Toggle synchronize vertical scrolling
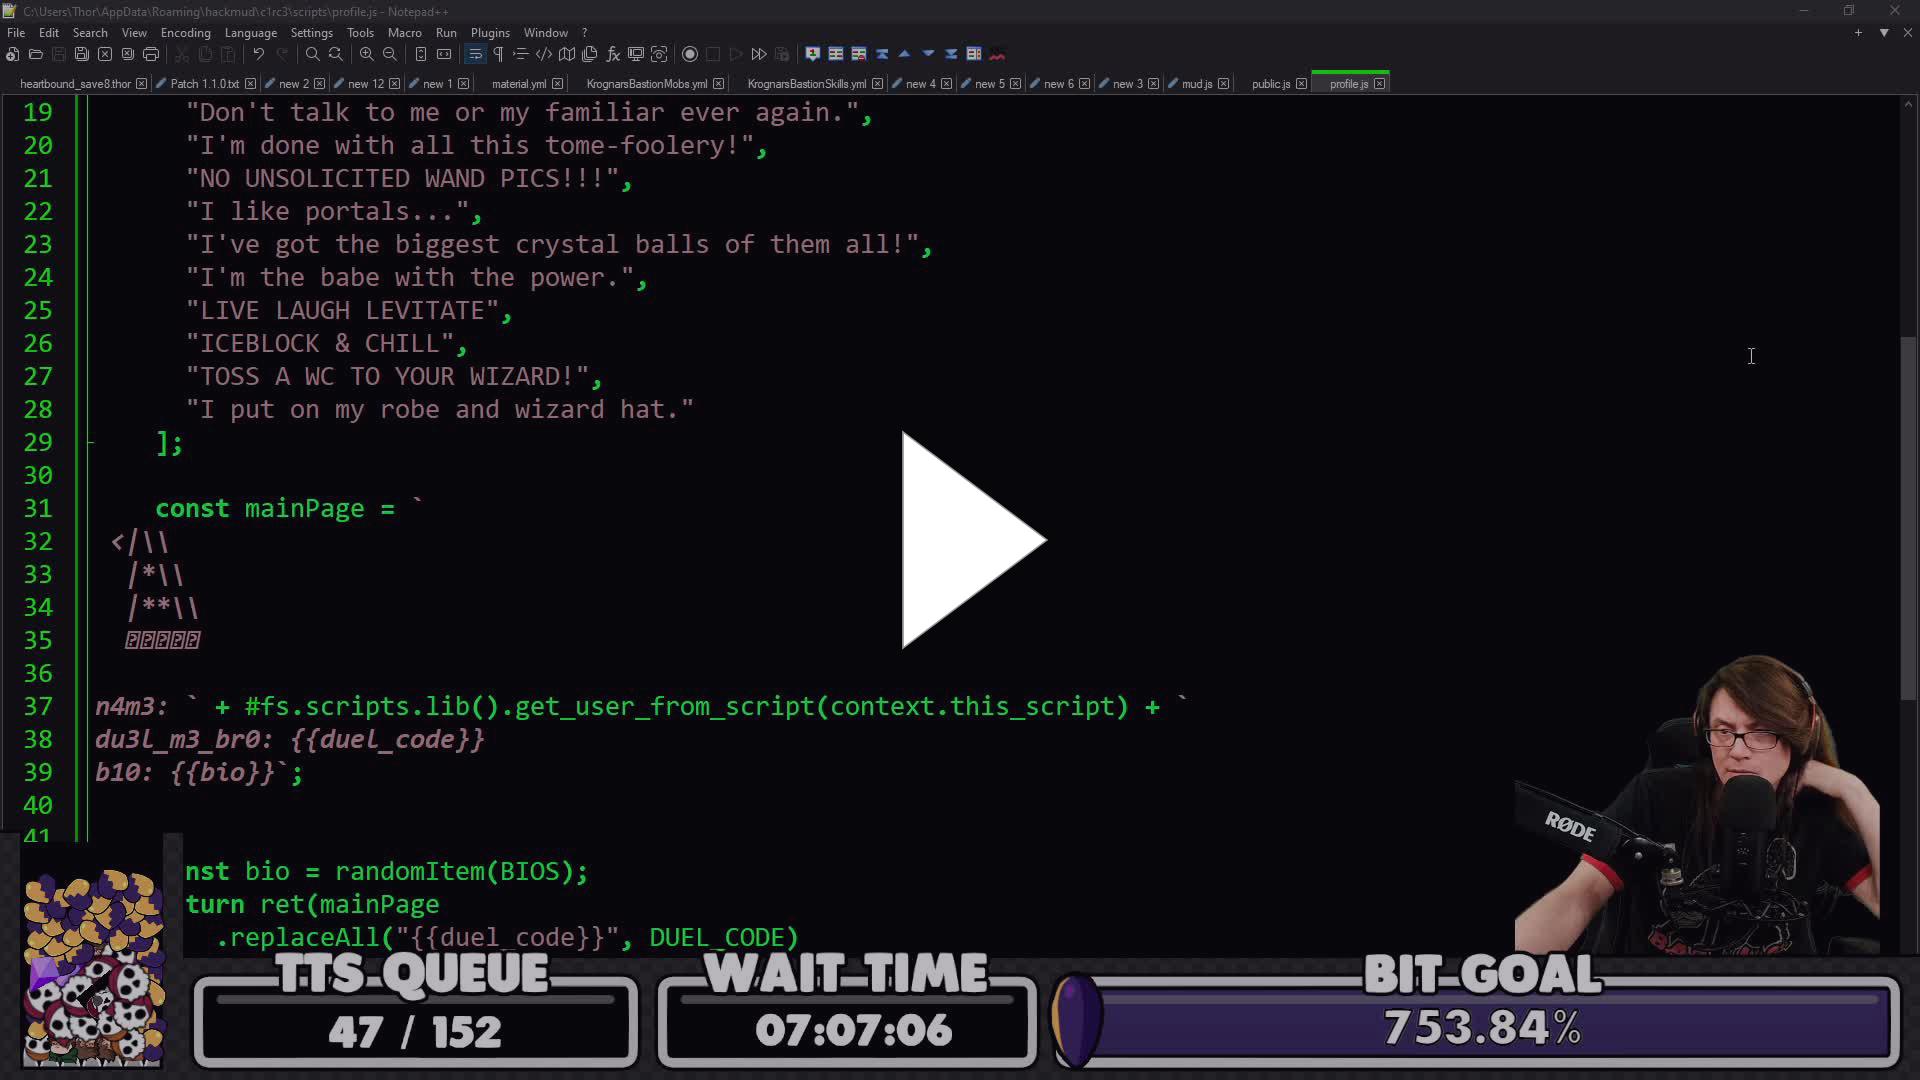Screen dimensions: 1920x1080 [419, 54]
